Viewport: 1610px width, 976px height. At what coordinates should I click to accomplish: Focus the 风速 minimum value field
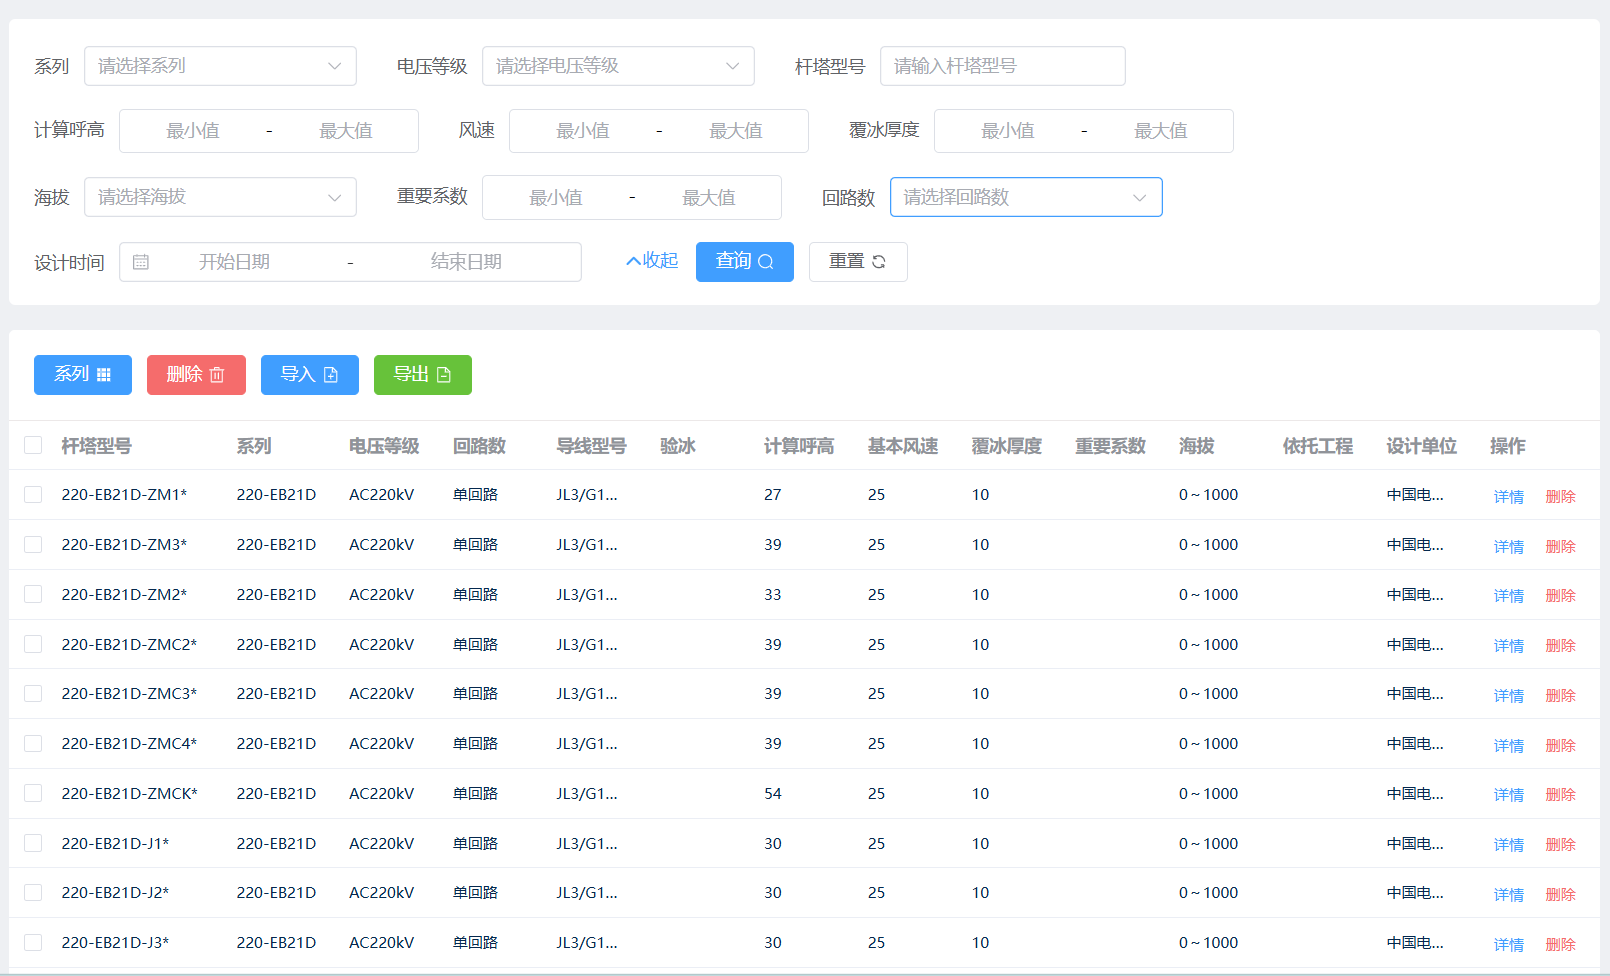[583, 131]
